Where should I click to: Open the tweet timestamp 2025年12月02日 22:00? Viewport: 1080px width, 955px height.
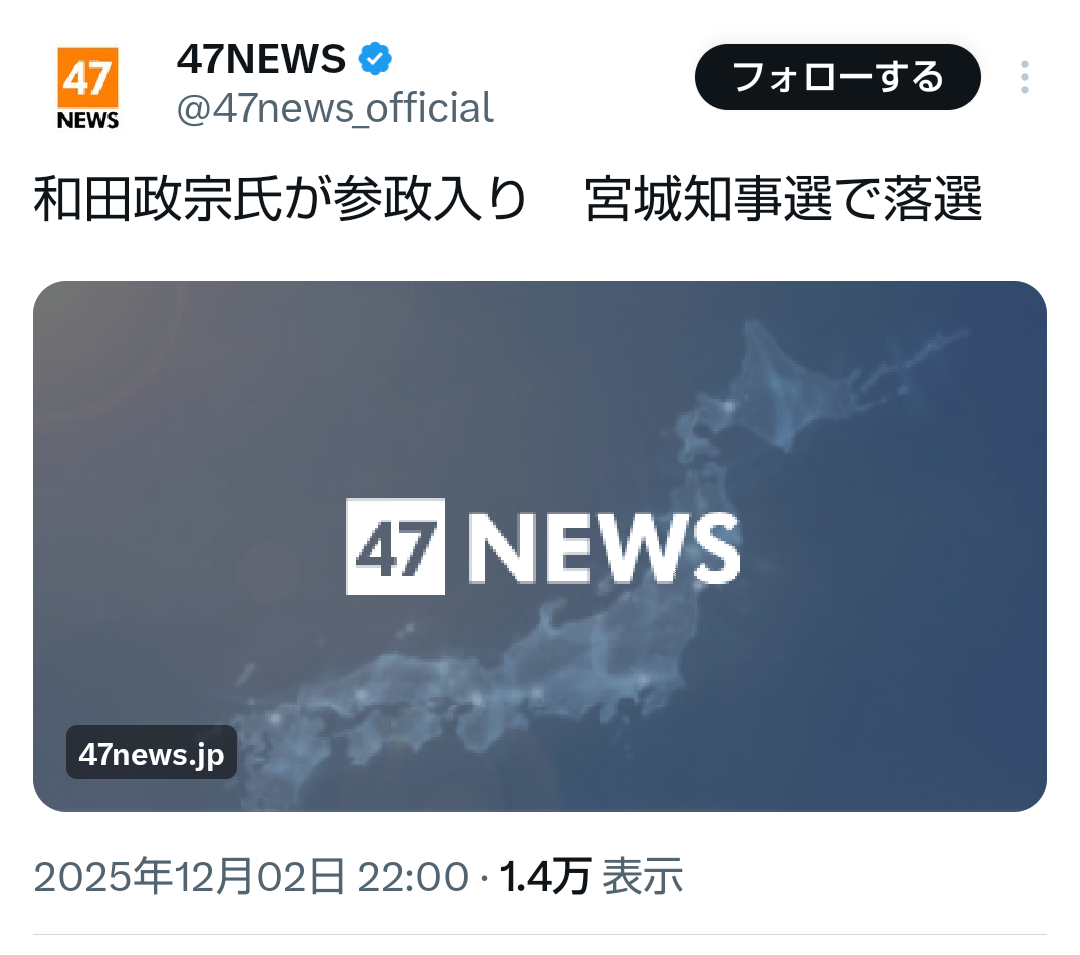(x=251, y=877)
